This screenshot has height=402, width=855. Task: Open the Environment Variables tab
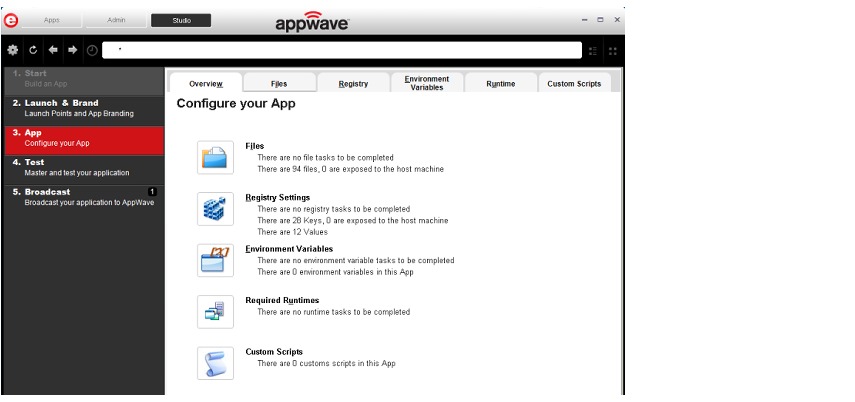pyautogui.click(x=427, y=83)
